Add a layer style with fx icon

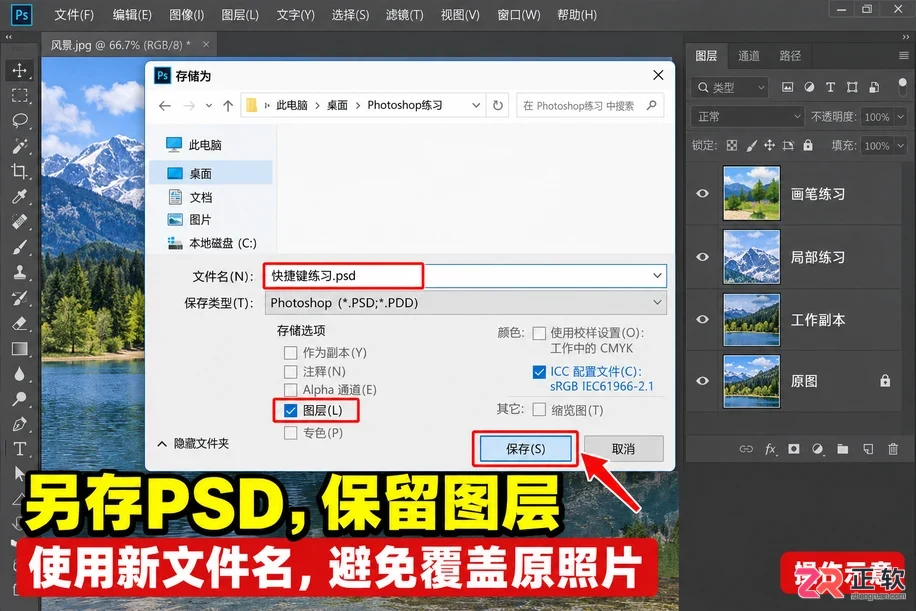click(771, 449)
